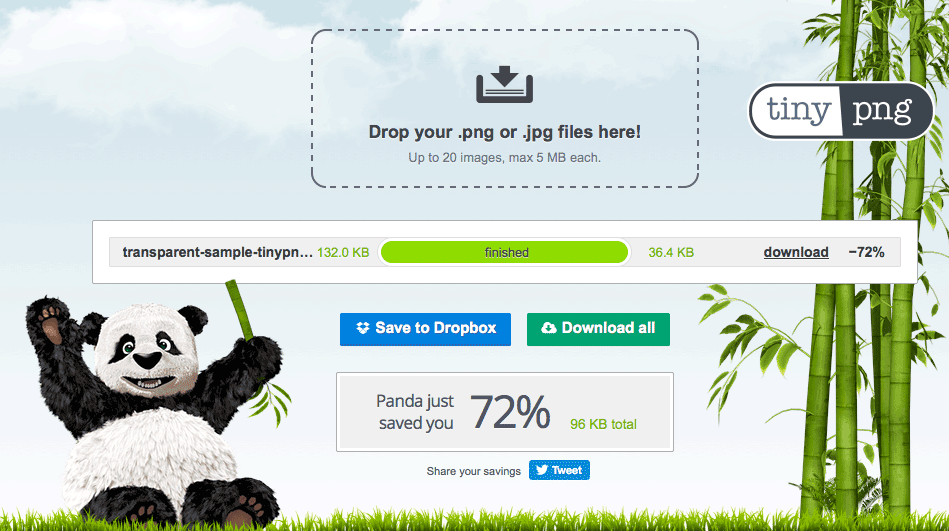Click the bamboo stick held by panda
949x531 pixels.
point(240,309)
